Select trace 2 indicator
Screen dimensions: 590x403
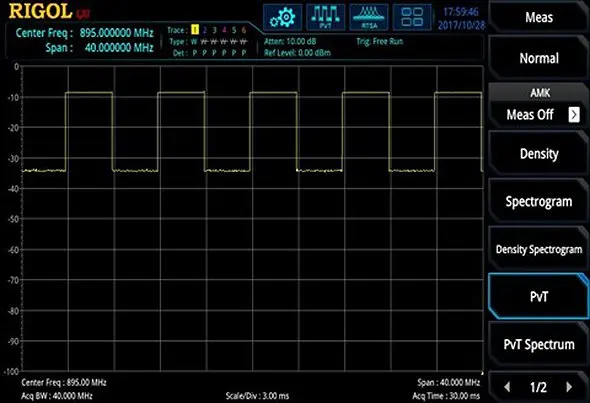[205, 30]
